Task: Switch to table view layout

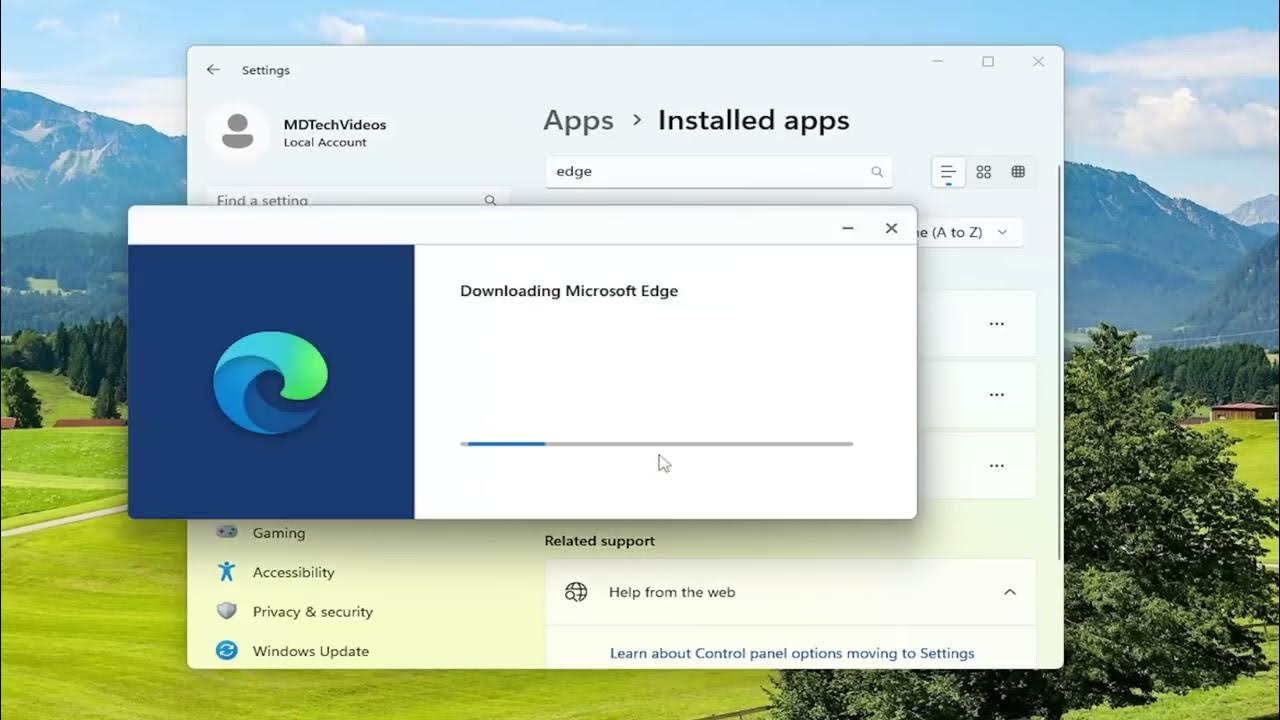Action: [1018, 172]
